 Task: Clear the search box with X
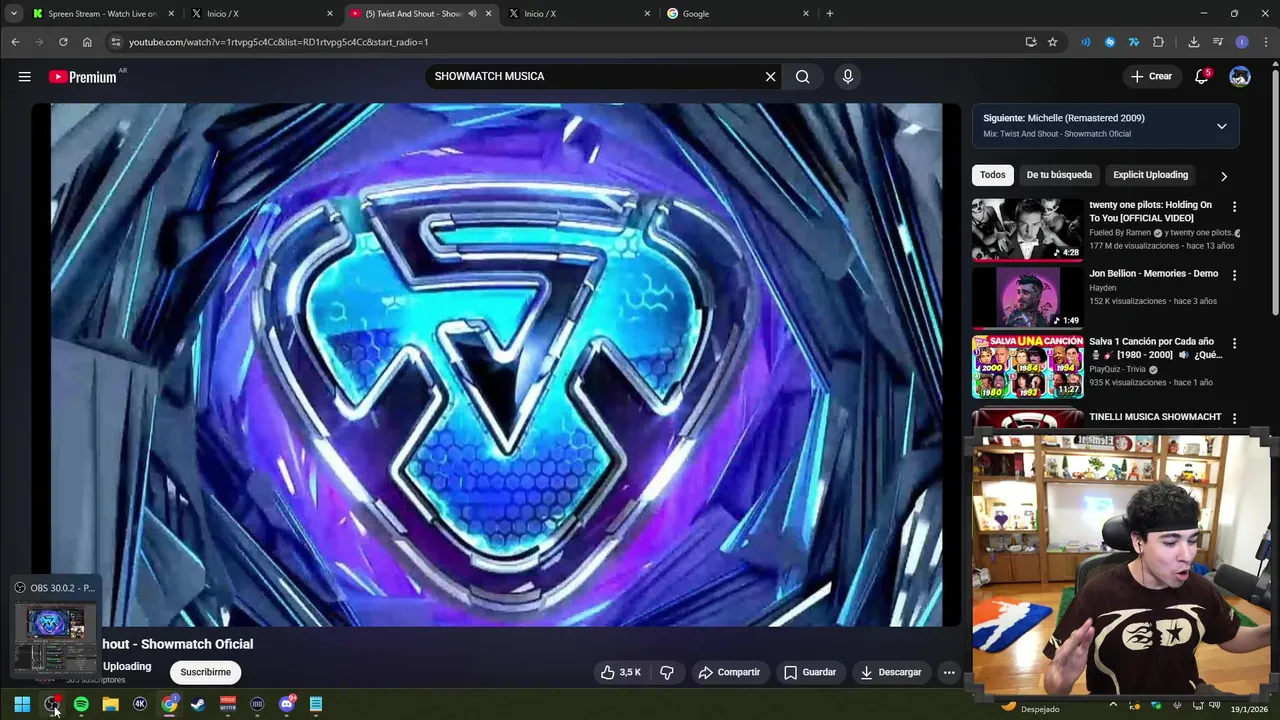770,77
